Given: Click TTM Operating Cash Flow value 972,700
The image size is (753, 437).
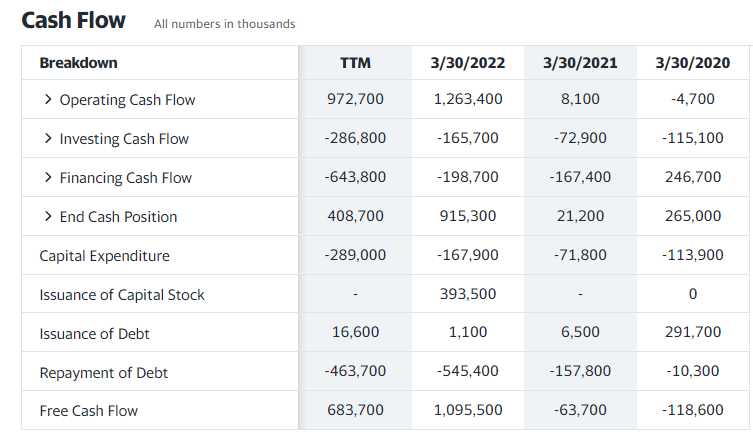Looking at the screenshot, I should [355, 99].
